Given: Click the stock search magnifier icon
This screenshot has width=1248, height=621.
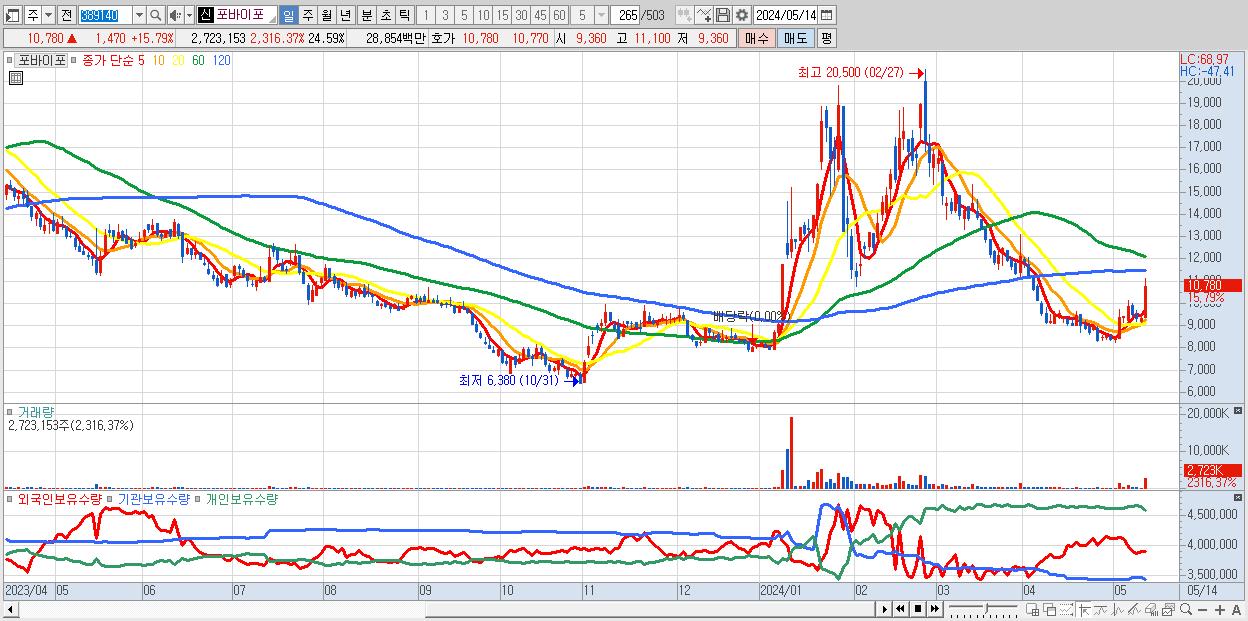Looking at the screenshot, I should click(x=155, y=15).
